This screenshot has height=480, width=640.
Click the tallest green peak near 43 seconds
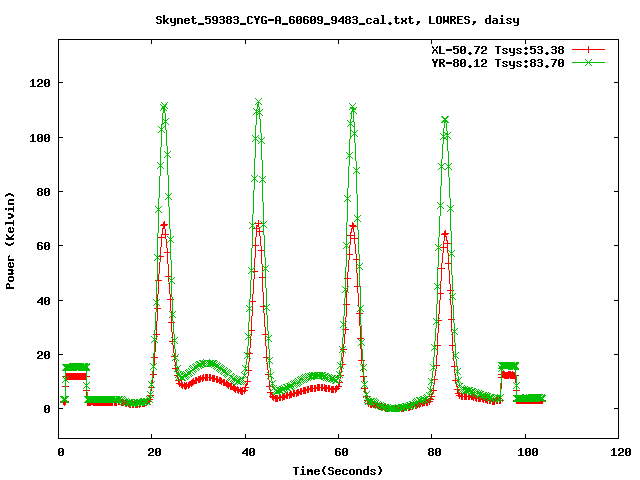click(x=258, y=101)
